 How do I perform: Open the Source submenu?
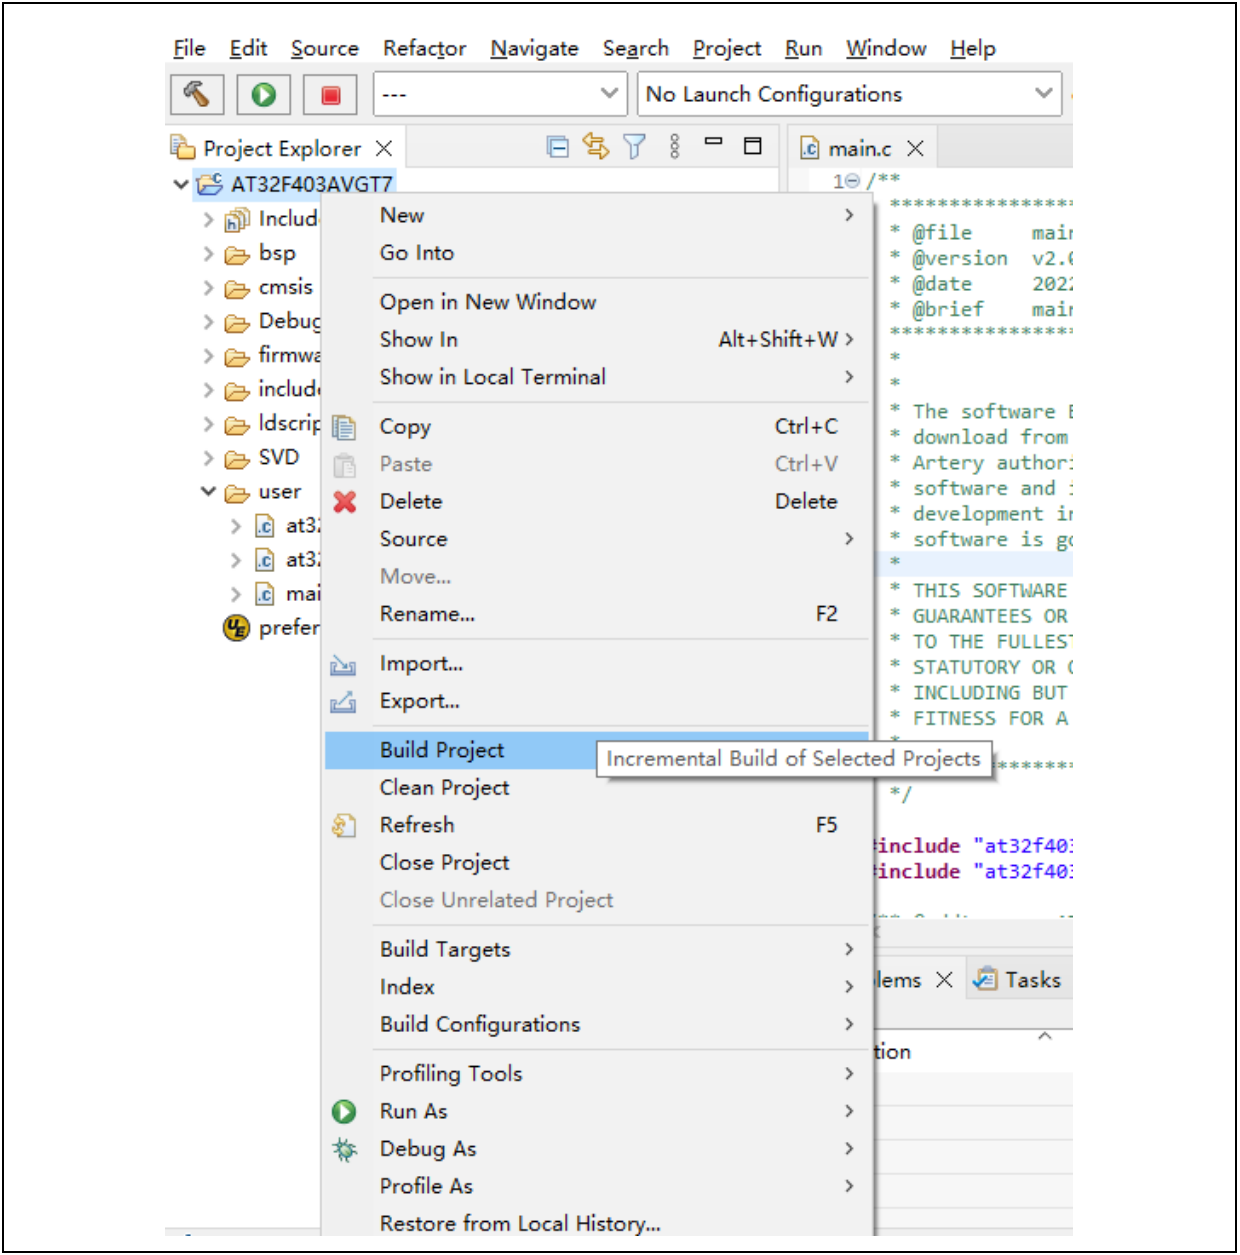pyautogui.click(x=597, y=539)
